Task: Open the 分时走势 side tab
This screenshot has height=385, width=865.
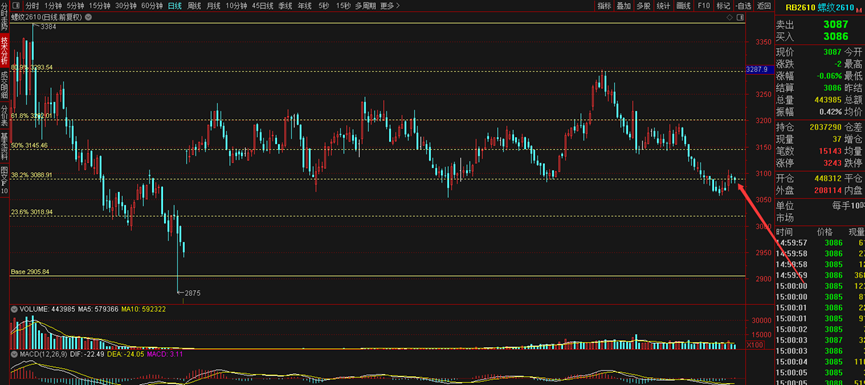Action: (4, 18)
